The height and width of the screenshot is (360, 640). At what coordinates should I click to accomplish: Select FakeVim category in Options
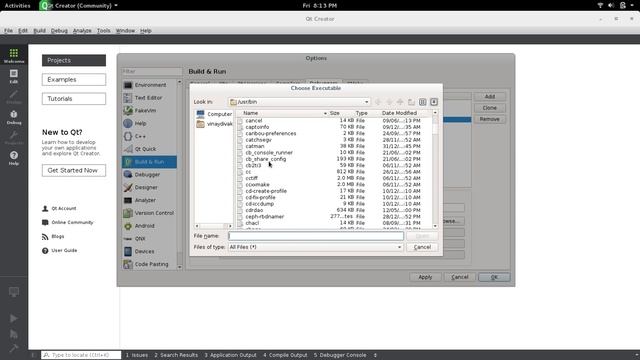click(x=149, y=110)
